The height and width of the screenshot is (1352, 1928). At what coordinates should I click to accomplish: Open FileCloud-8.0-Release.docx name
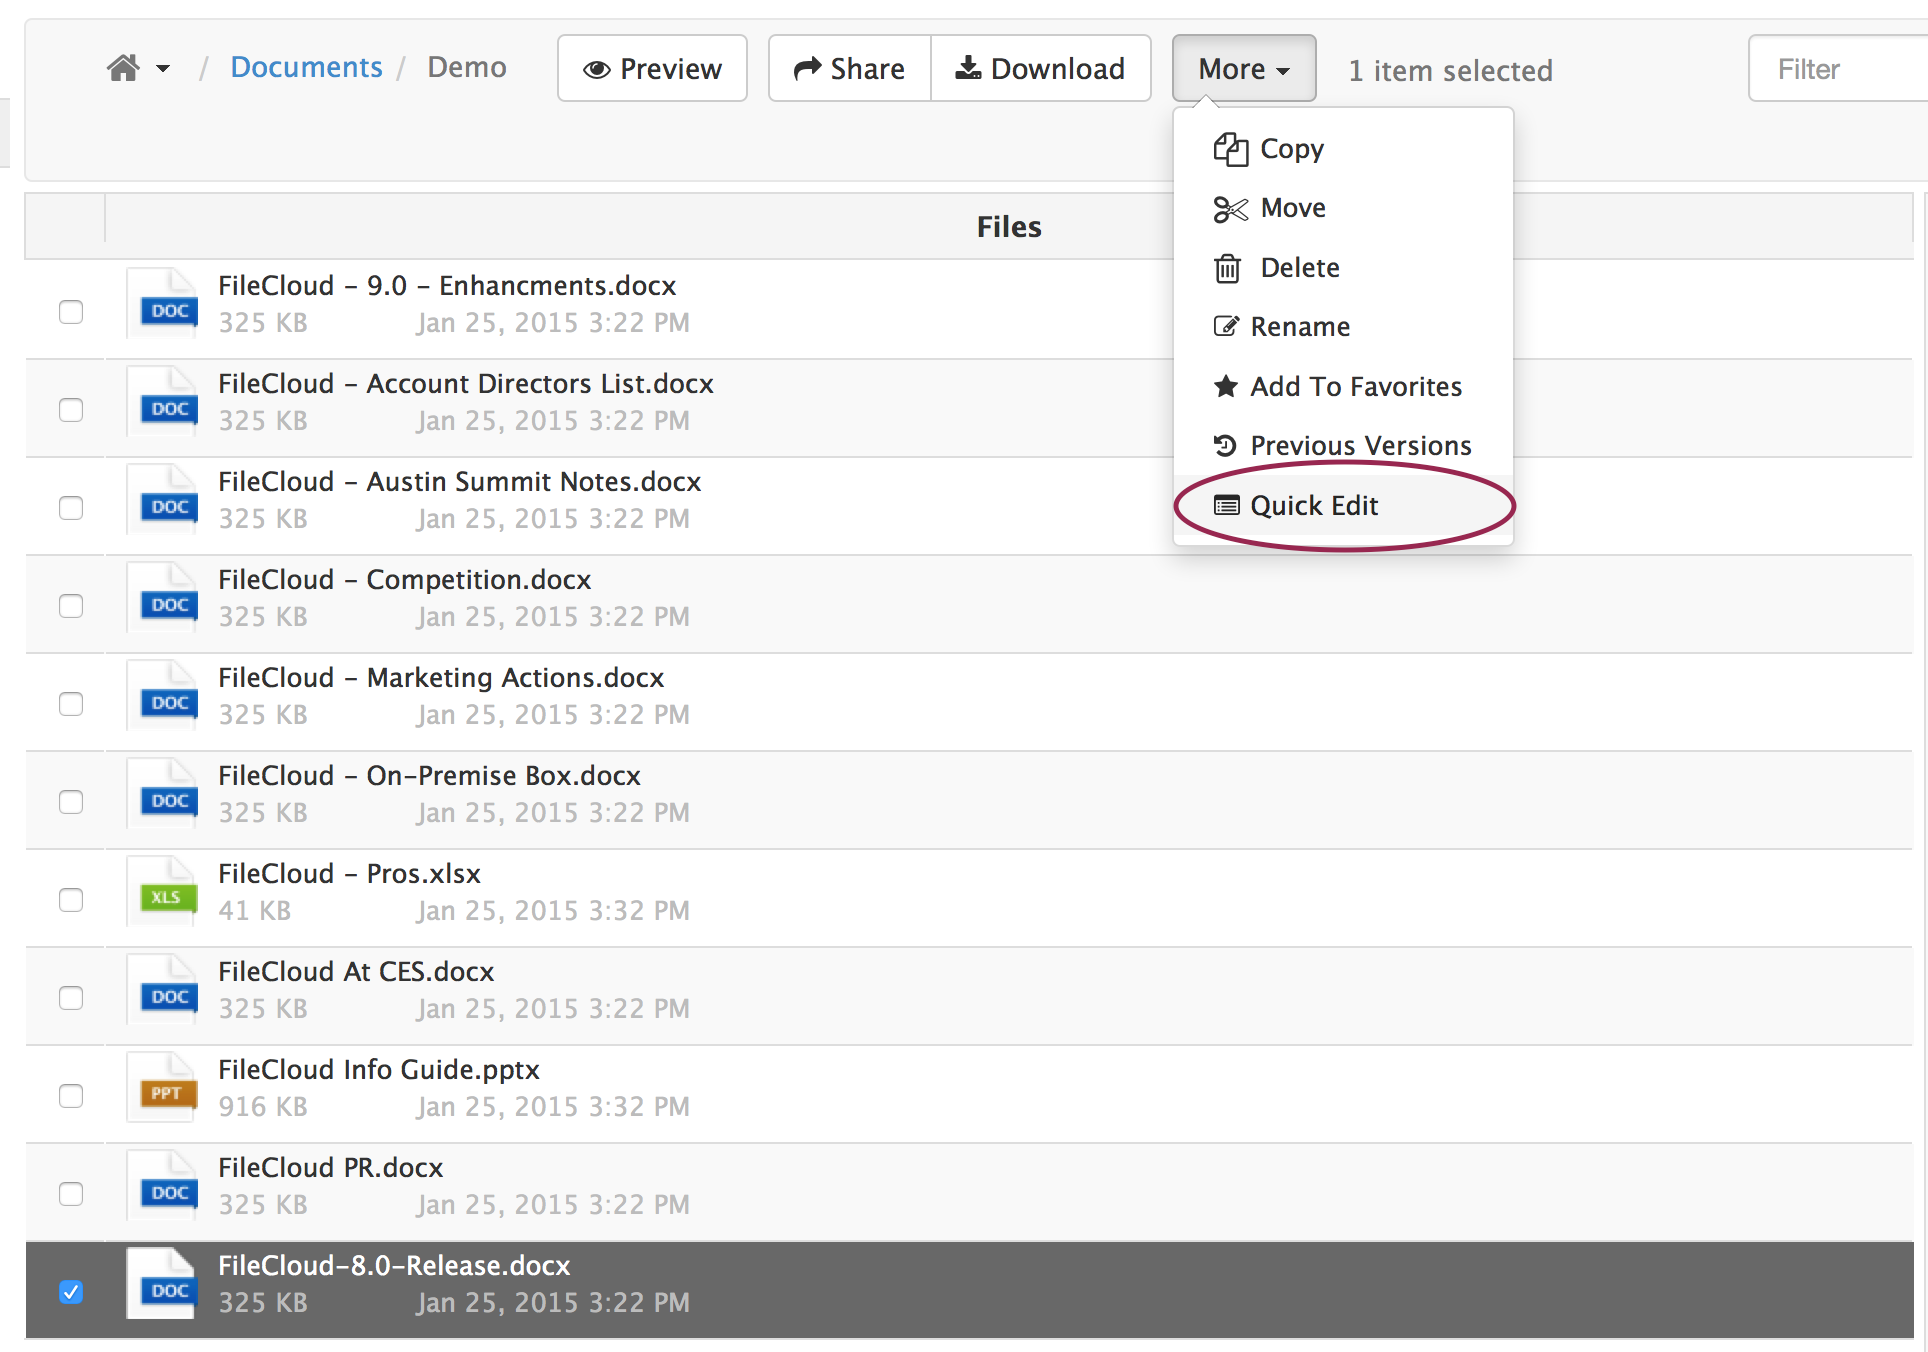tap(394, 1266)
